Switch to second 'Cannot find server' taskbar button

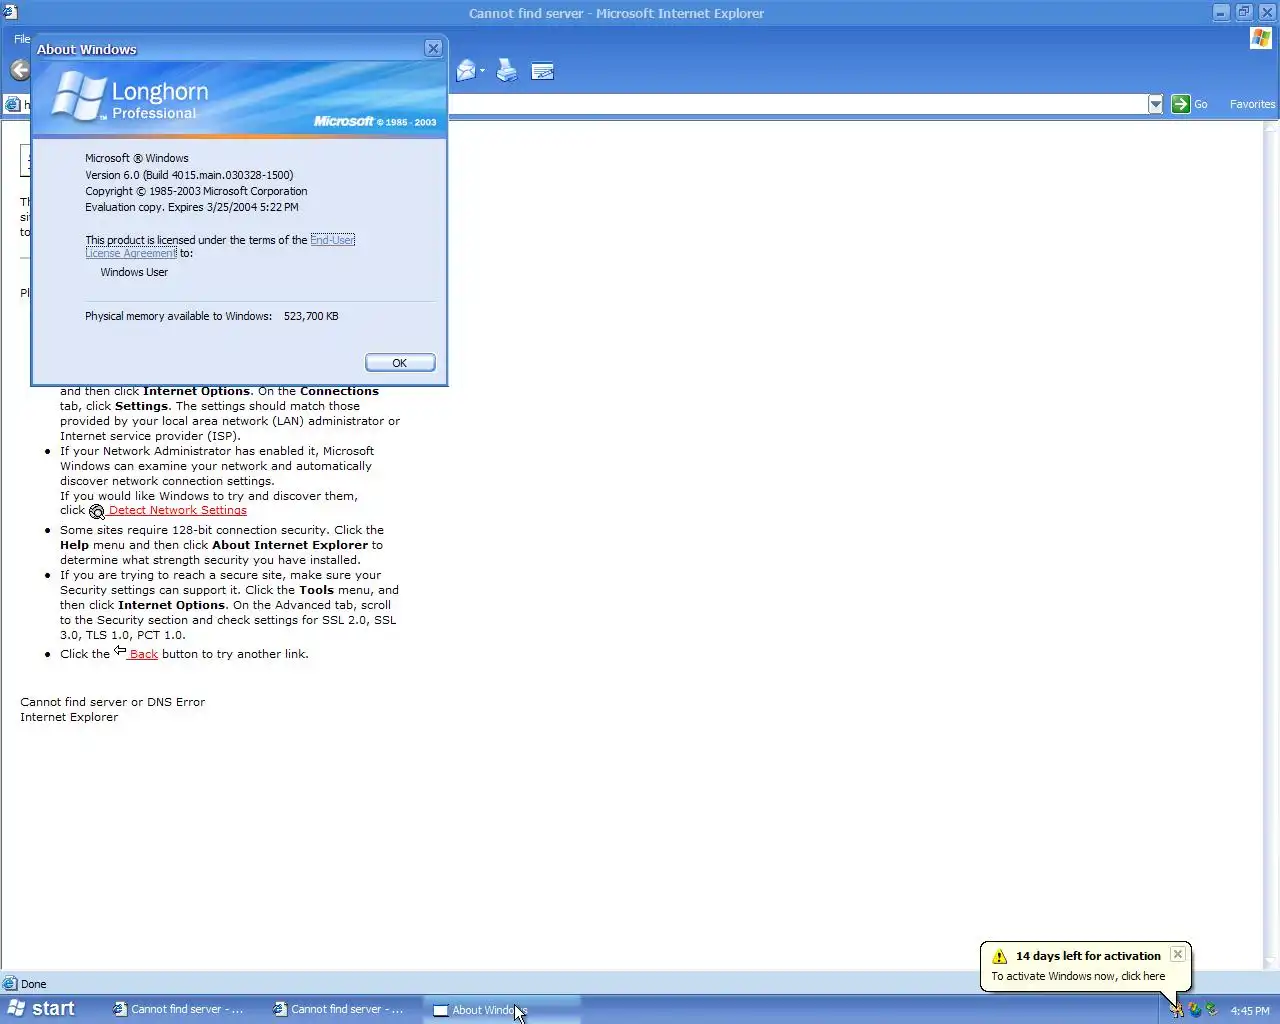(x=339, y=1009)
